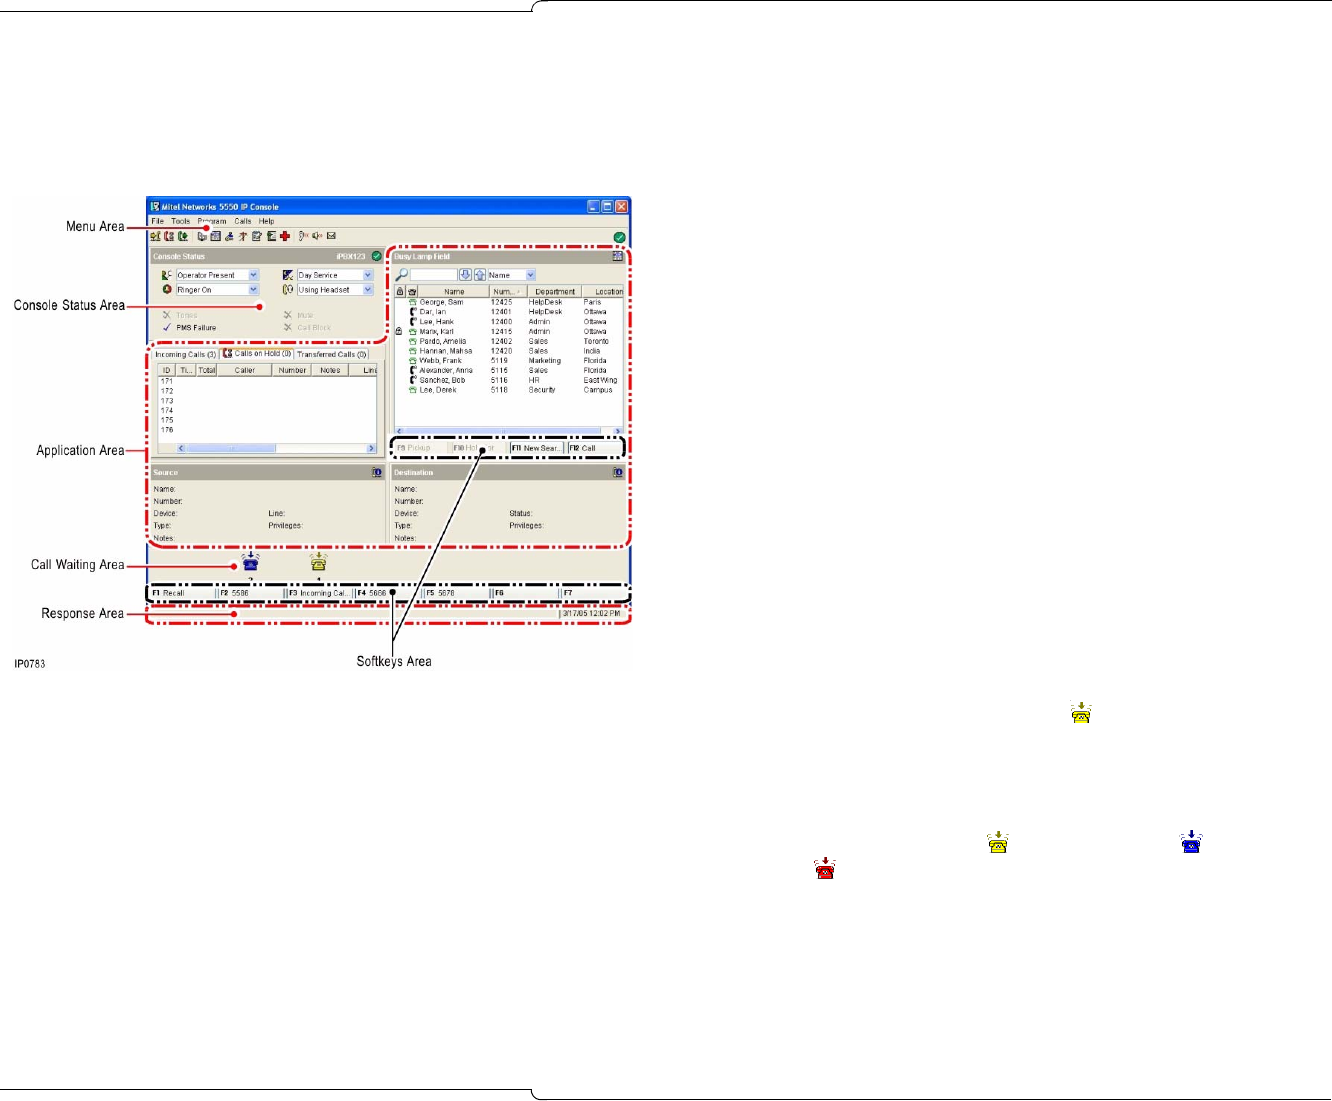Click the green check status icon beside iPBX123
This screenshot has height=1101, width=1332.
click(x=377, y=257)
